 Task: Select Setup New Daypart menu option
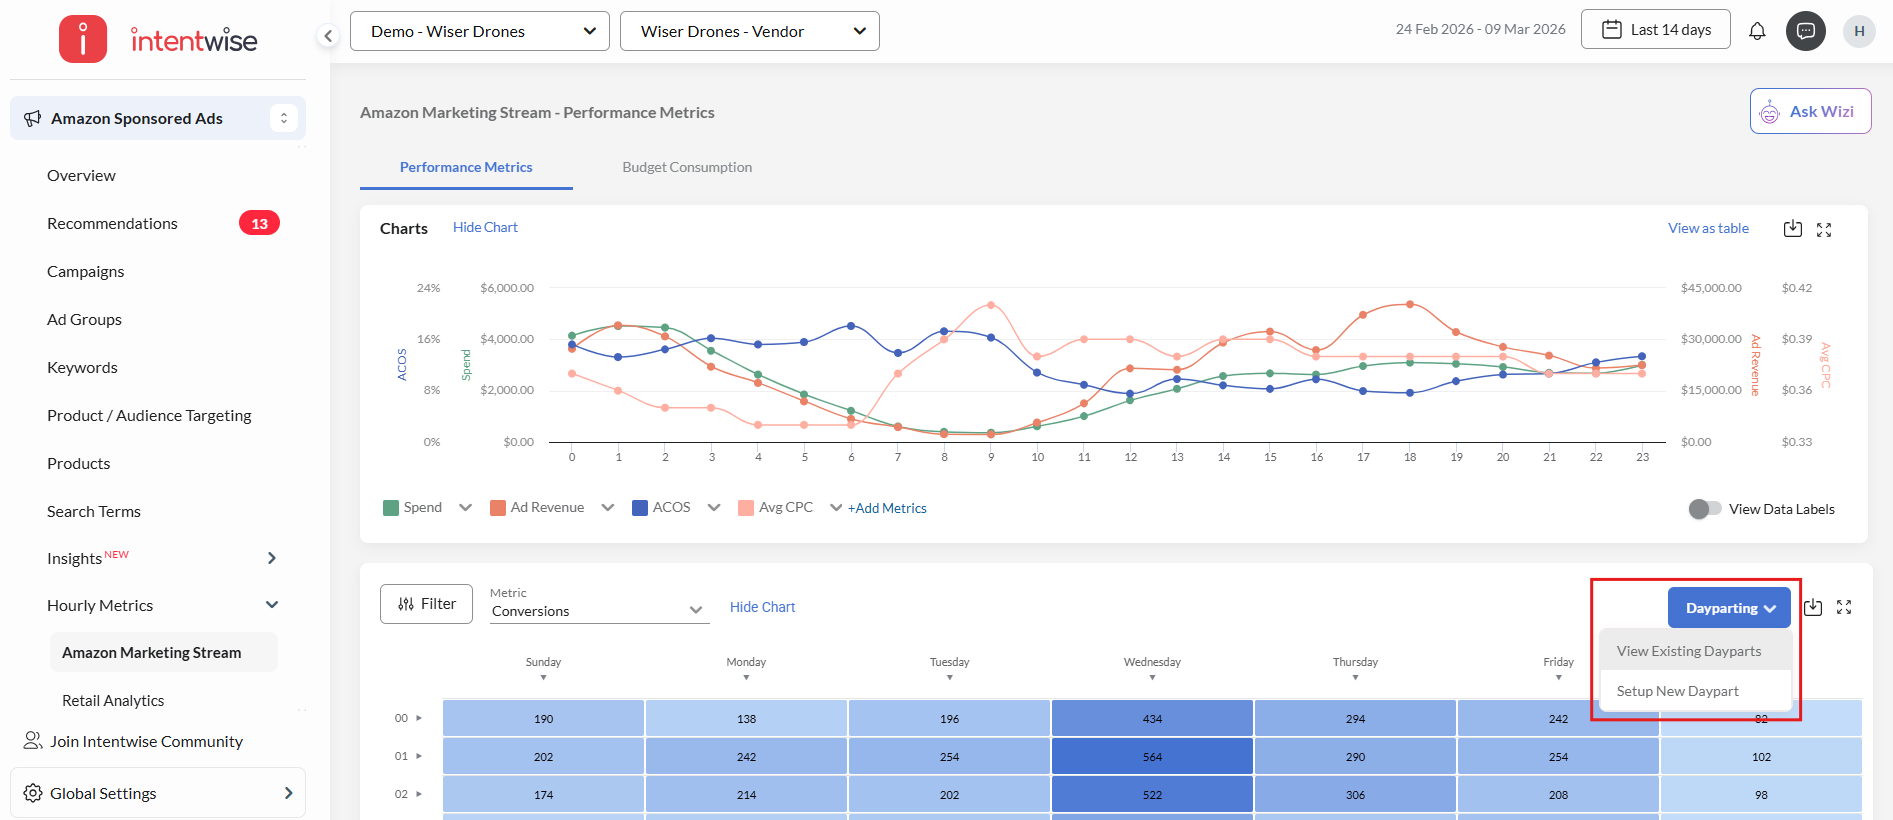1678,691
